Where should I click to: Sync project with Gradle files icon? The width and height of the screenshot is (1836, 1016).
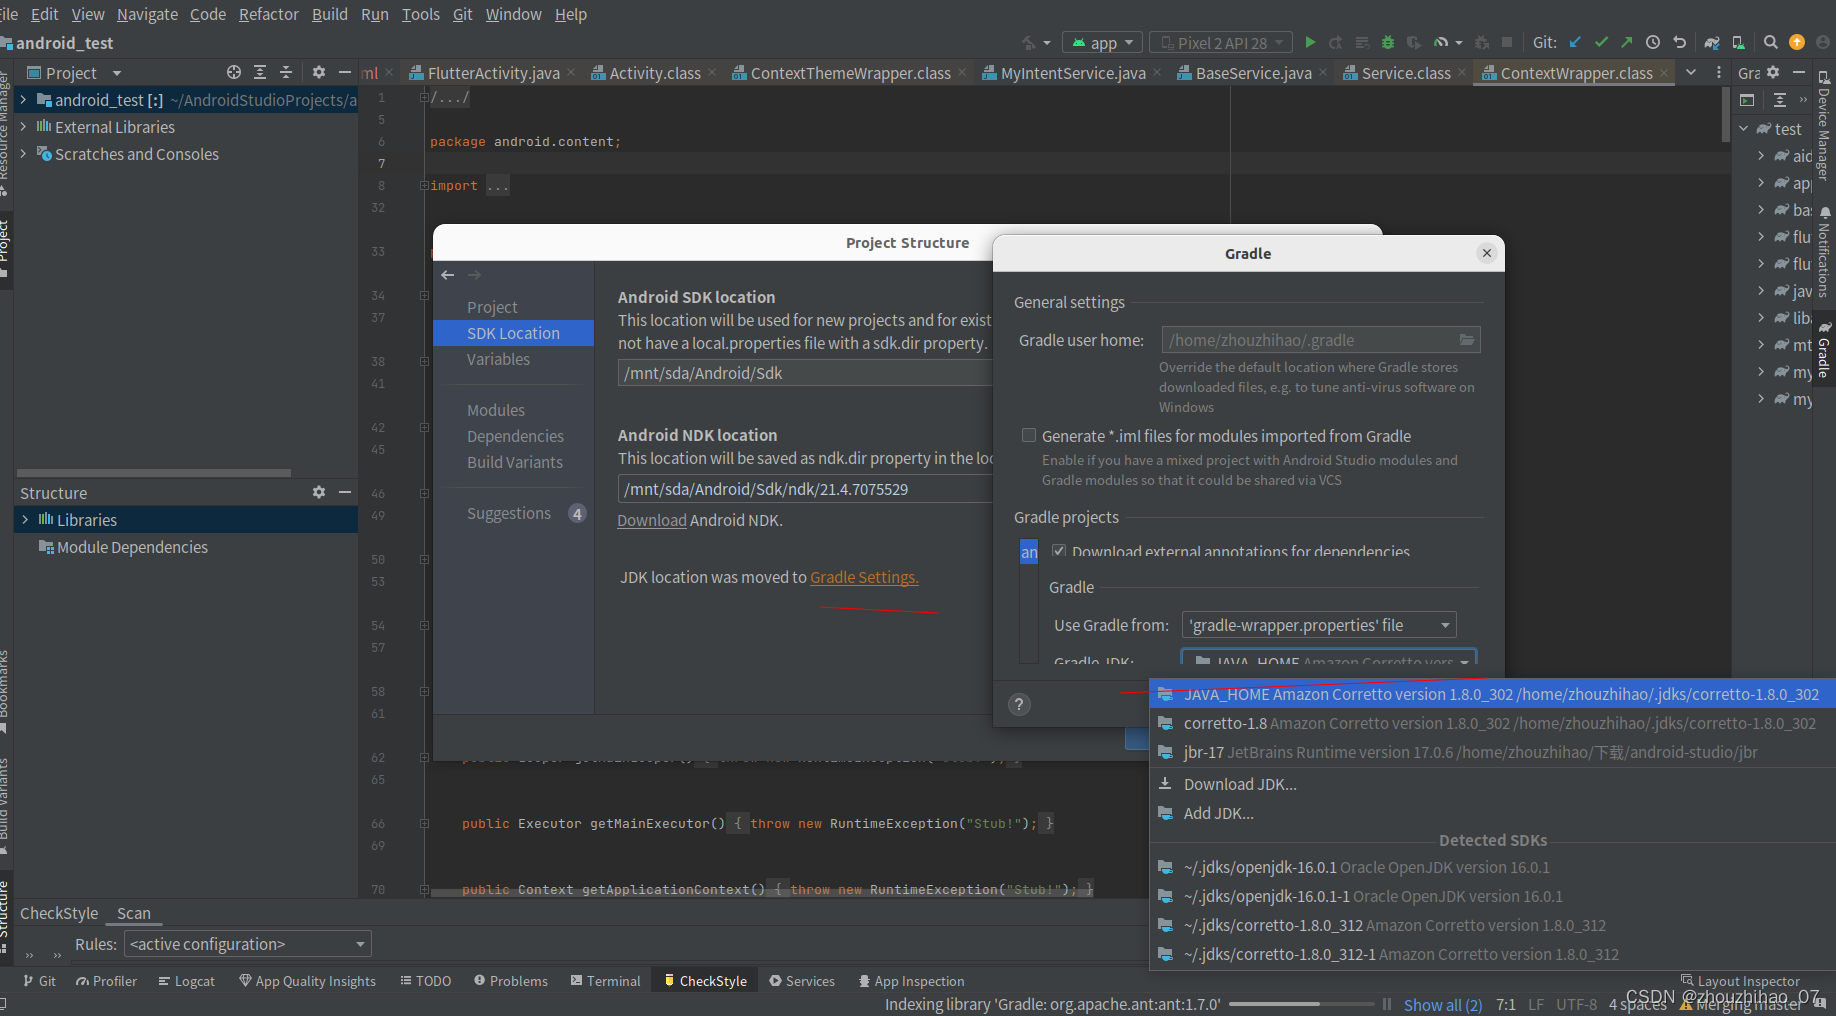click(x=1712, y=43)
